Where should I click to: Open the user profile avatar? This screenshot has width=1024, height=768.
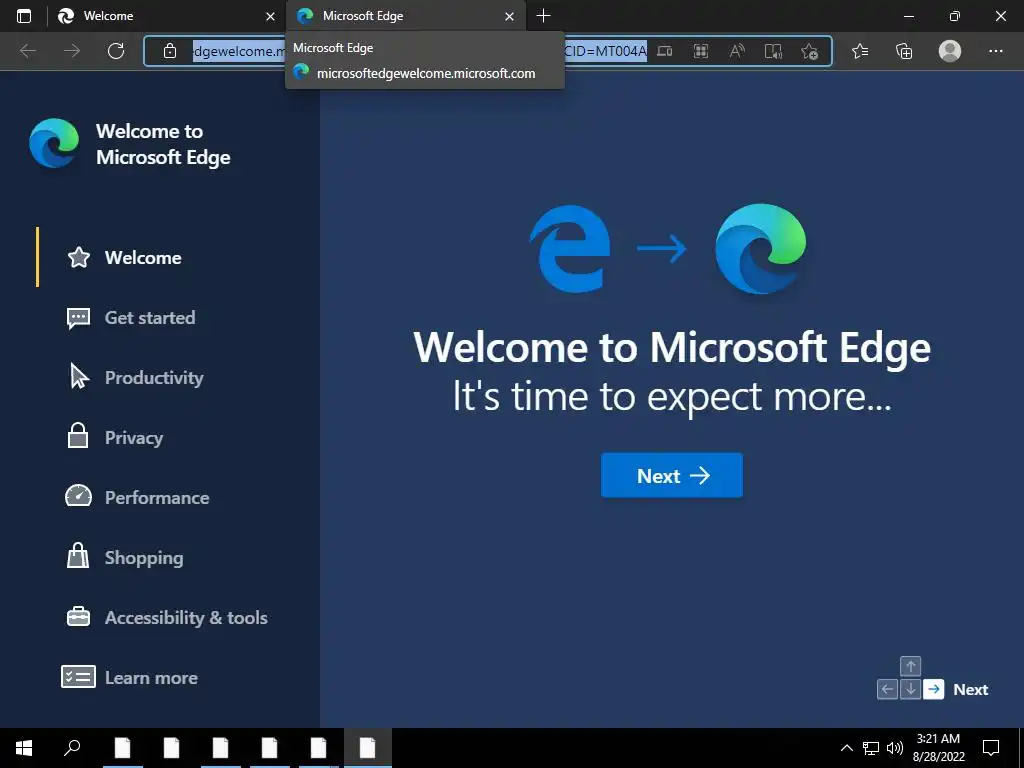950,51
